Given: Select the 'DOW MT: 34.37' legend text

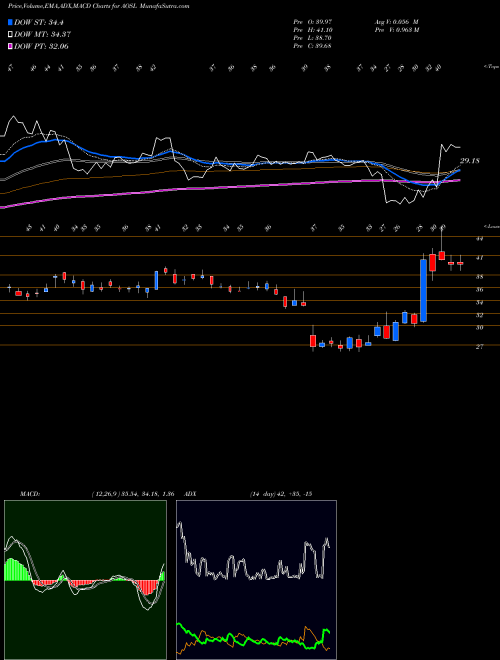Looking at the screenshot, I should coord(42,35).
